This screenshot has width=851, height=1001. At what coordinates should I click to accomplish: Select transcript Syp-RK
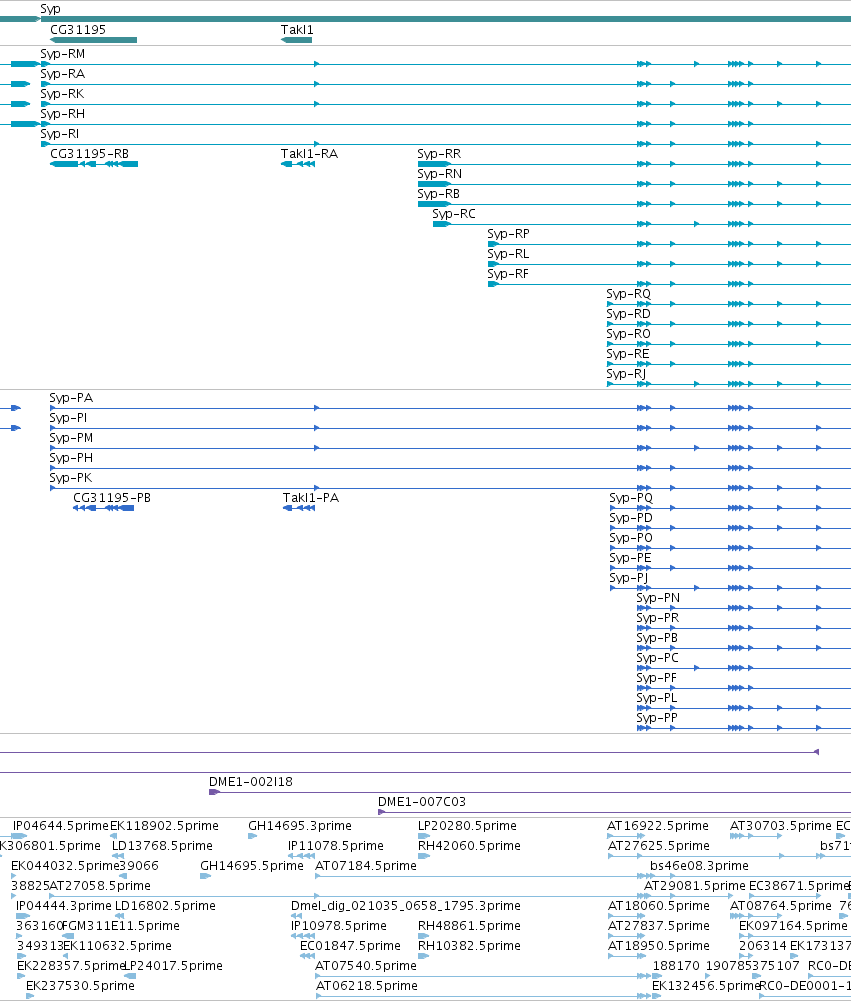click(62, 94)
